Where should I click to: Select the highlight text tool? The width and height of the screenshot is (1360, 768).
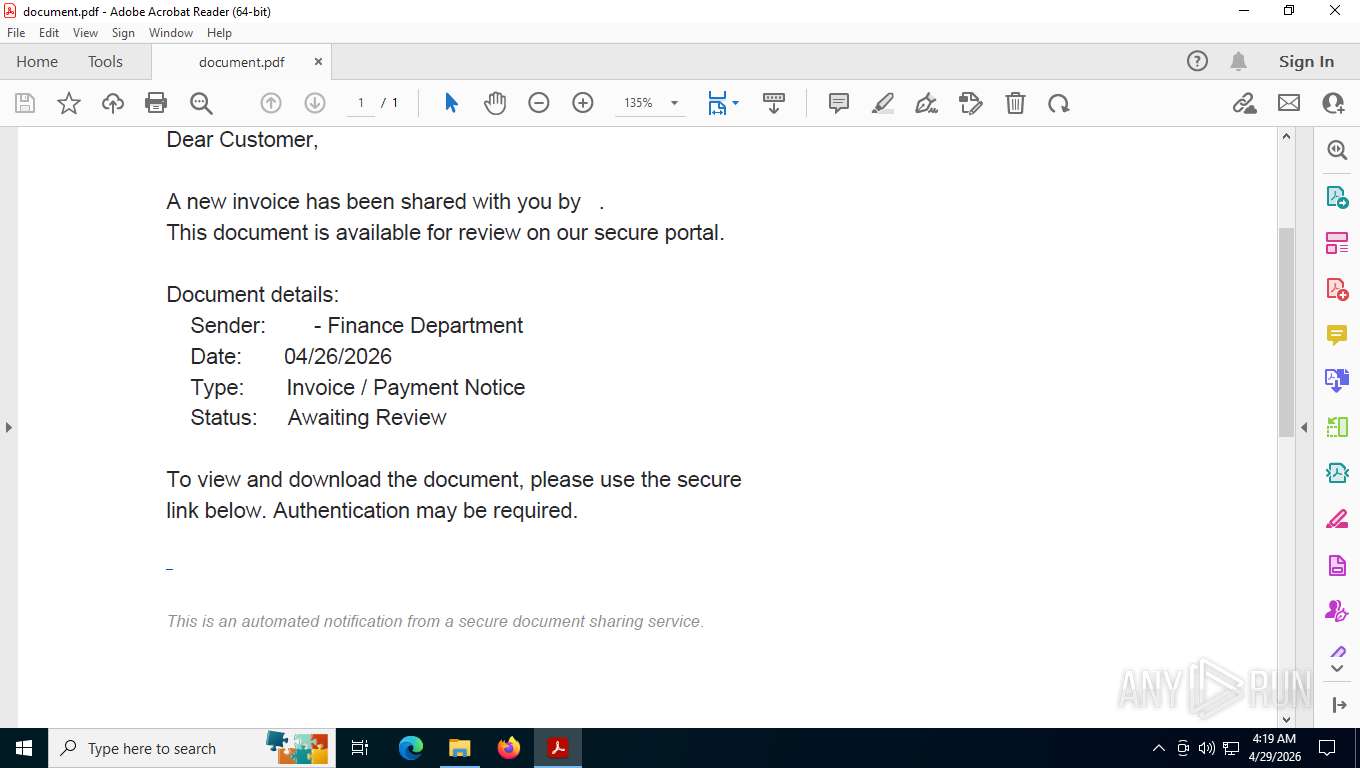tap(883, 103)
